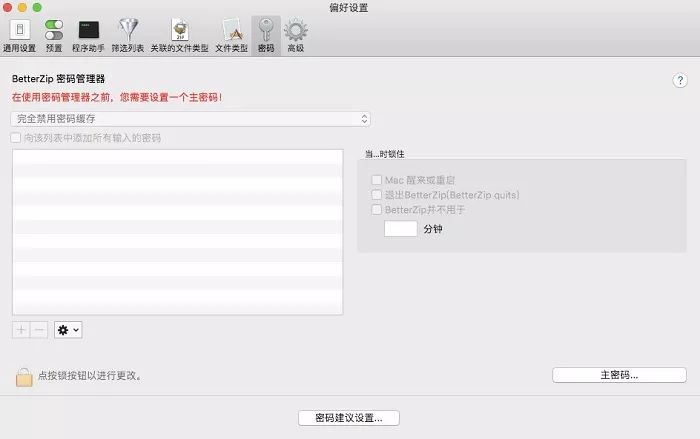This screenshot has width=700, height=439.
Task: Click the 主密码... button
Action: (619, 375)
